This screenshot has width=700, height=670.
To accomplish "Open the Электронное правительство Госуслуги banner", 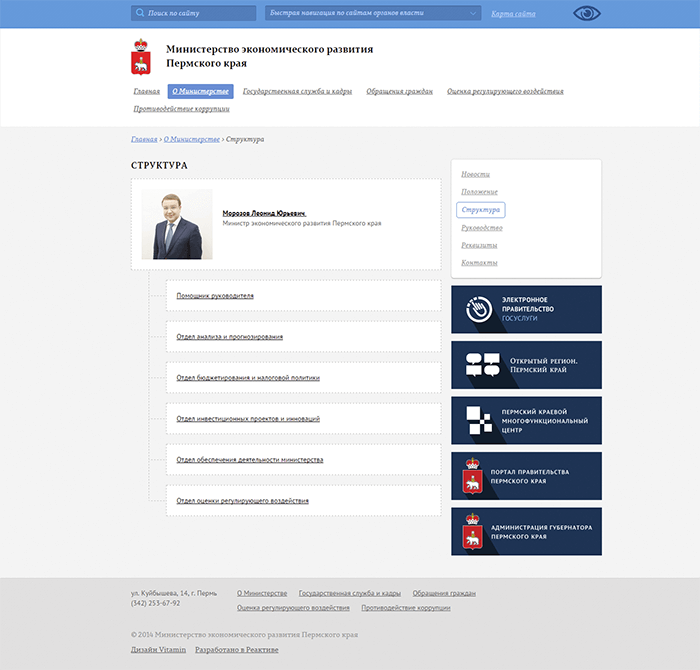I will (526, 309).
